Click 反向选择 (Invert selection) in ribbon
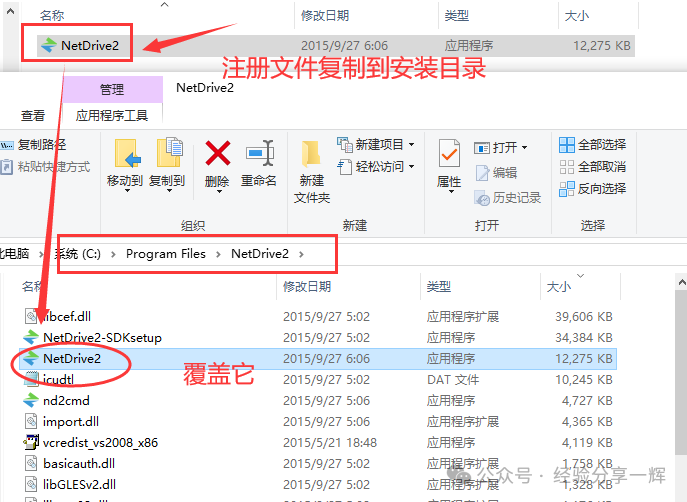Screen dimensions: 687x502 pyautogui.click(x=592, y=188)
